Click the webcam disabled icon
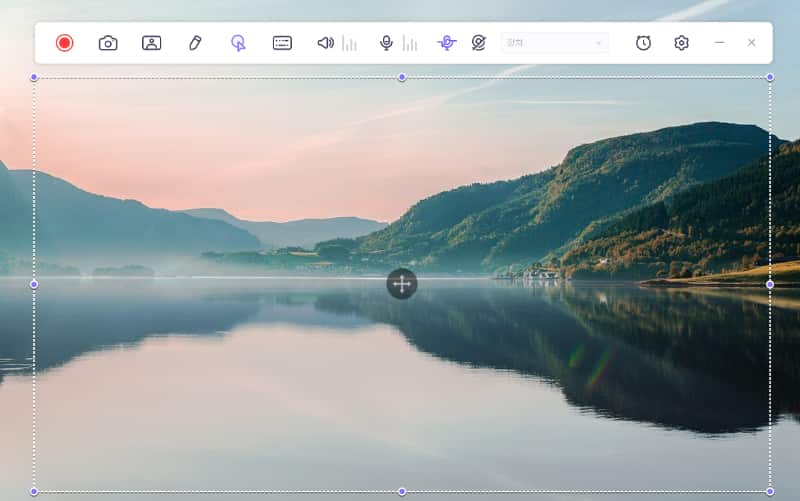The image size is (800, 501). coord(478,43)
